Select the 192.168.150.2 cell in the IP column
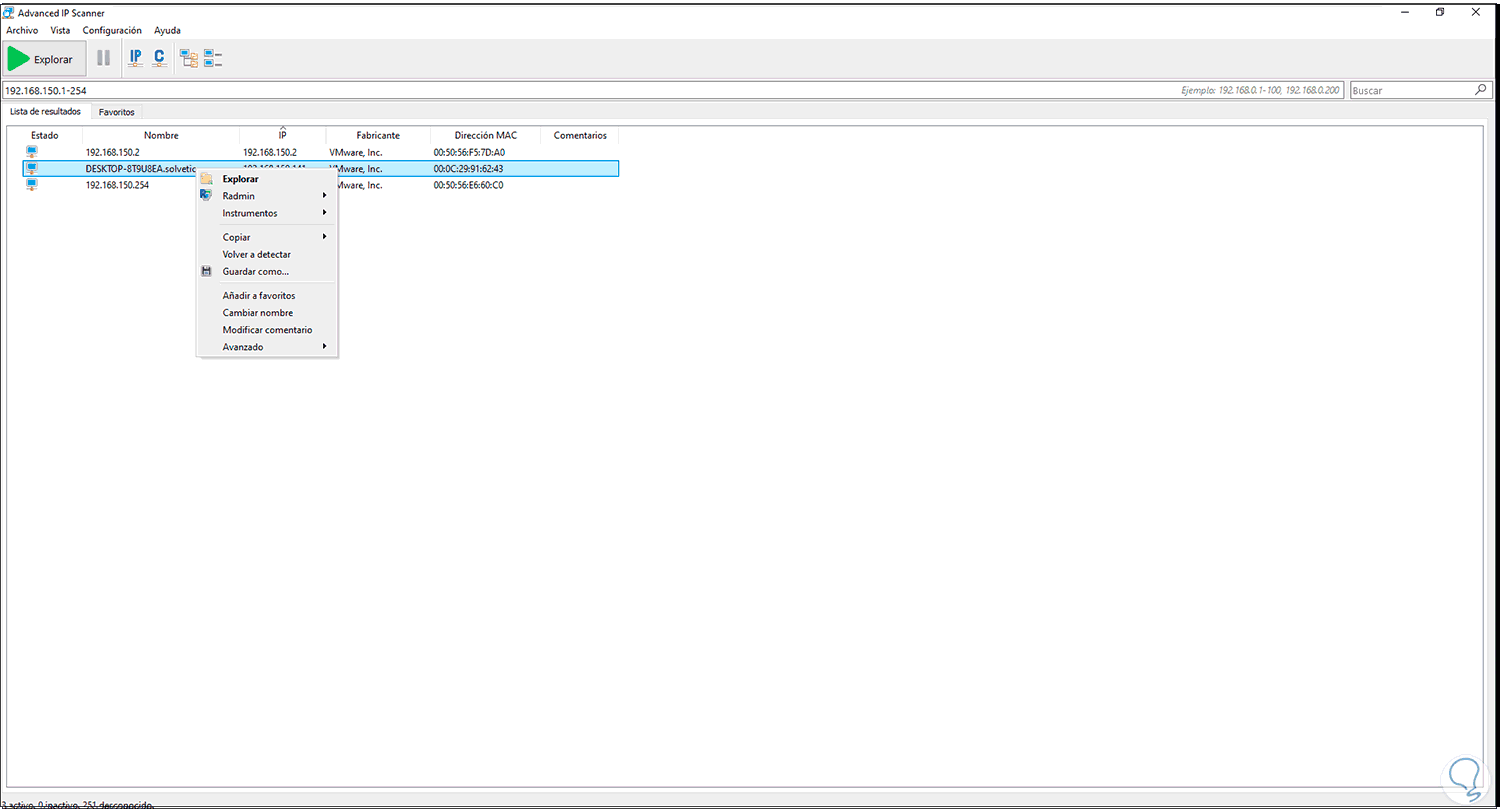Image resolution: width=1500 pixels, height=811 pixels. pos(270,152)
